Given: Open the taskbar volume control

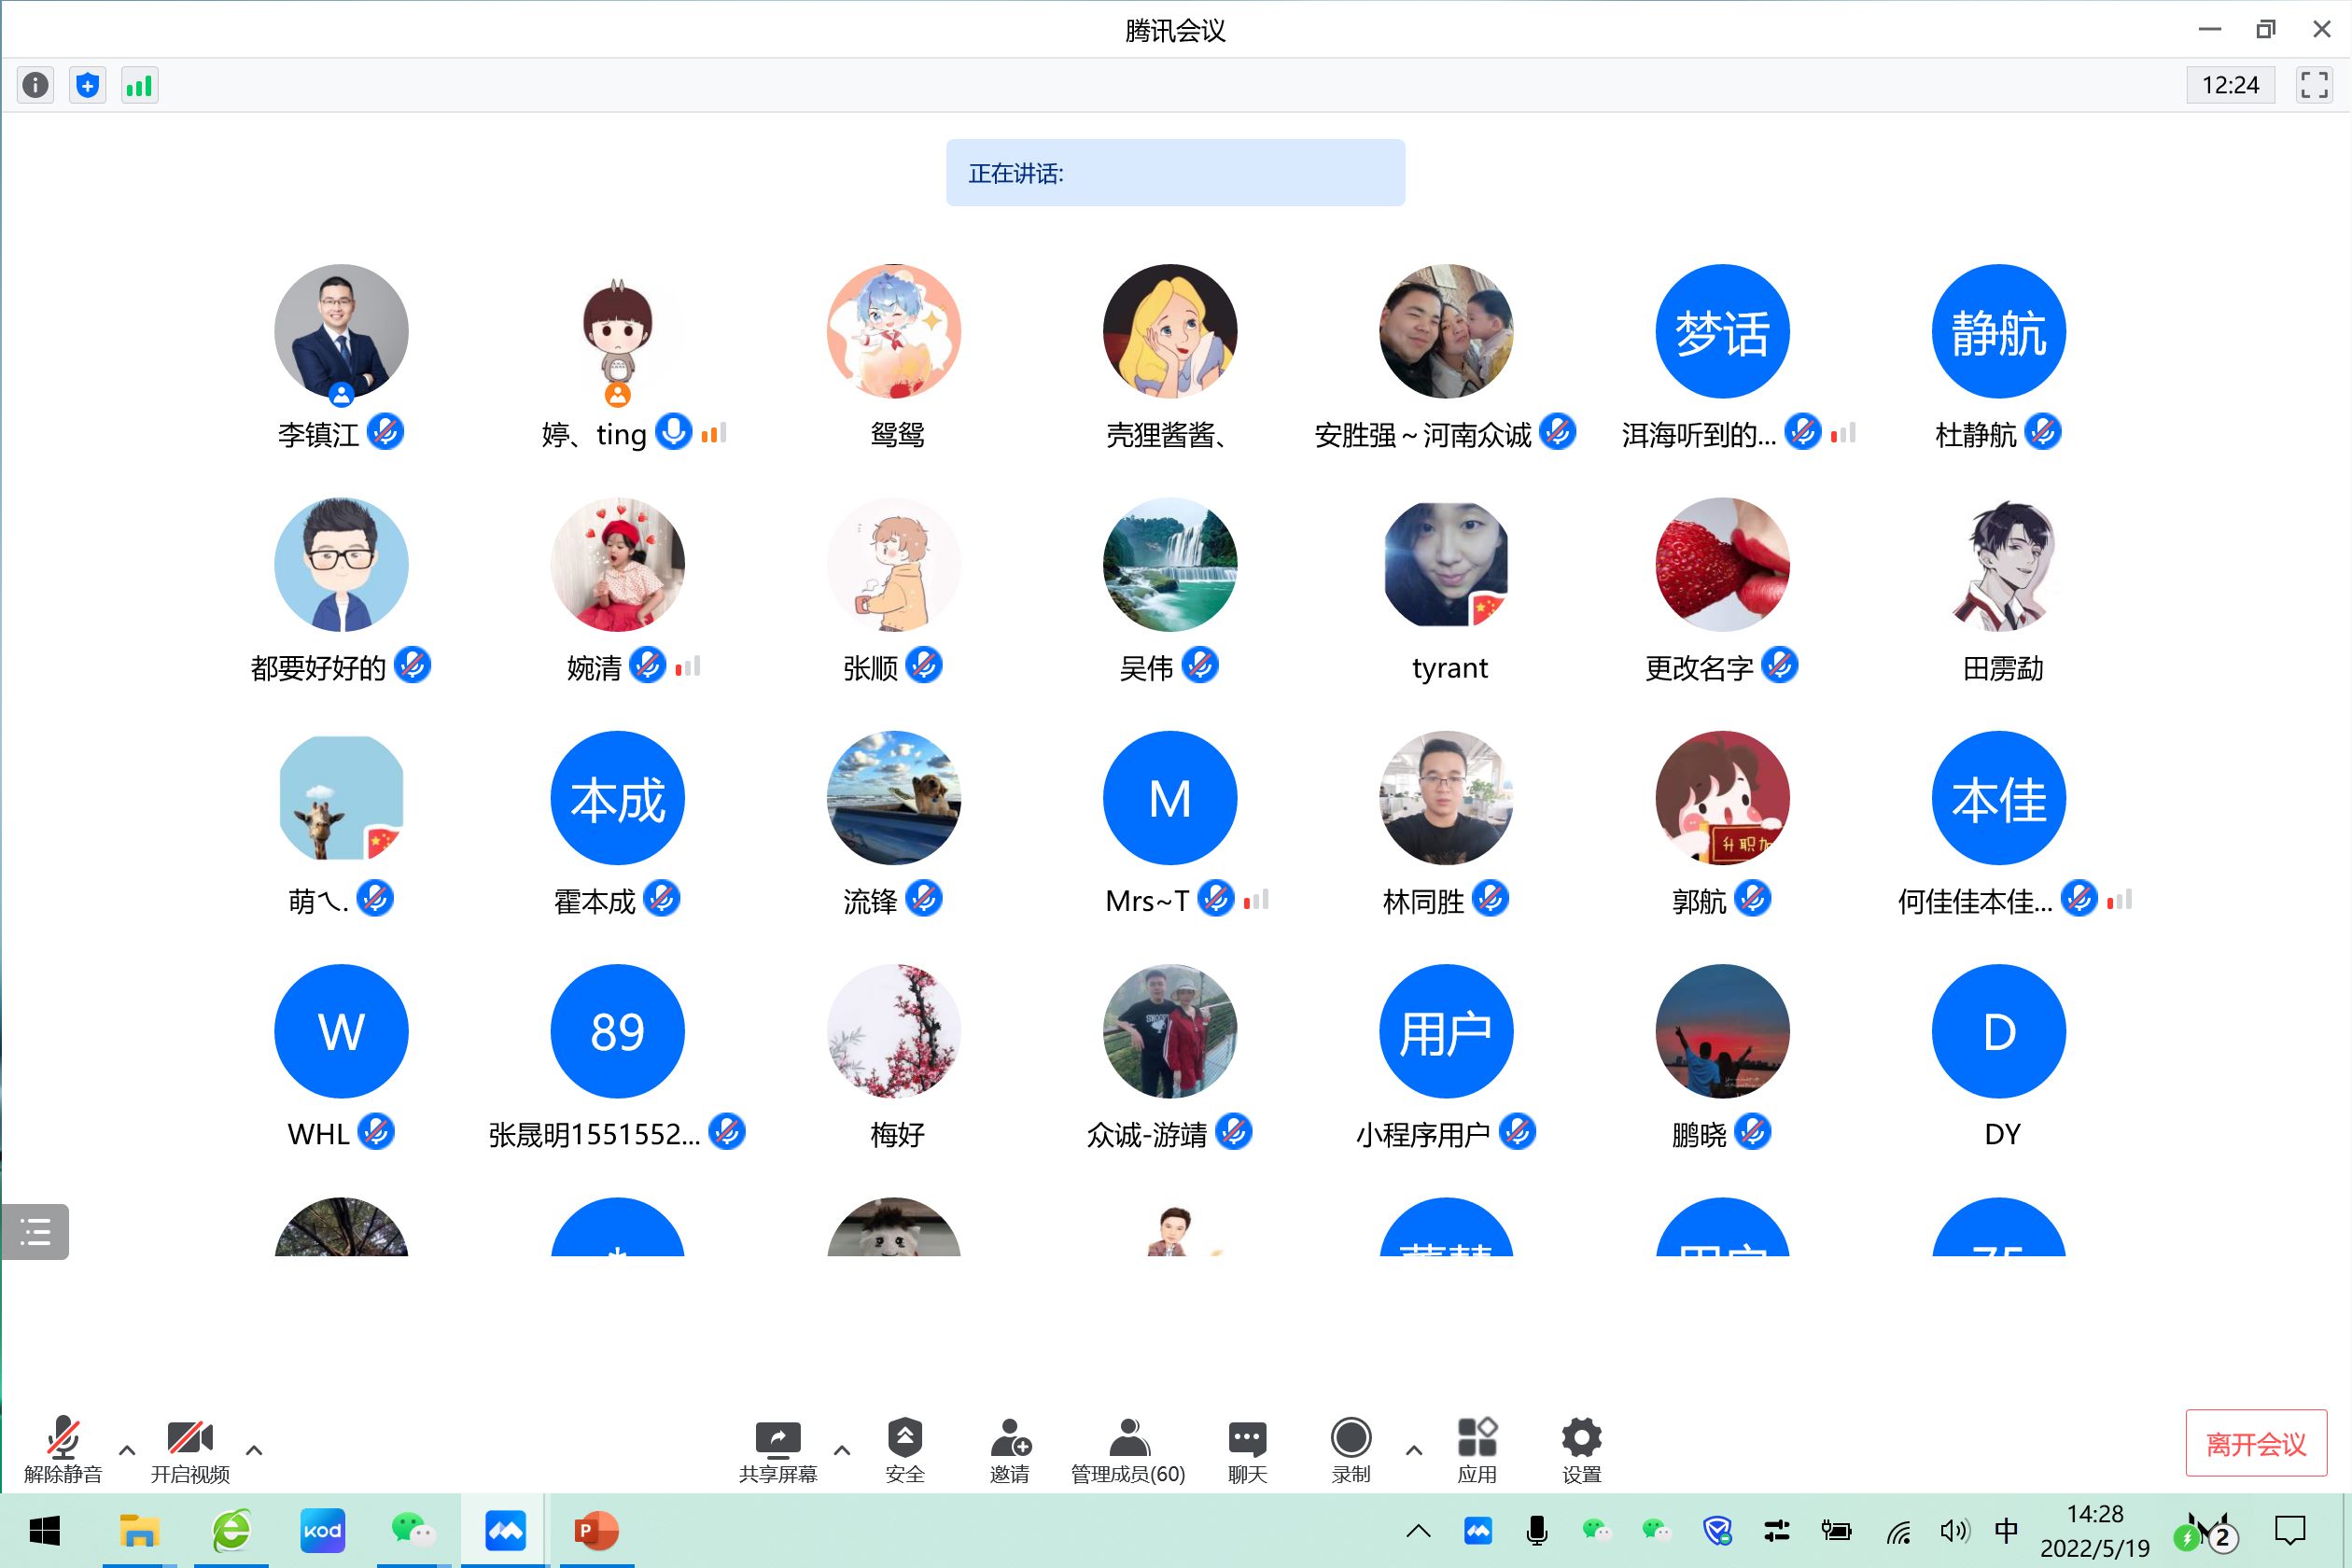Looking at the screenshot, I should [x=1954, y=1530].
